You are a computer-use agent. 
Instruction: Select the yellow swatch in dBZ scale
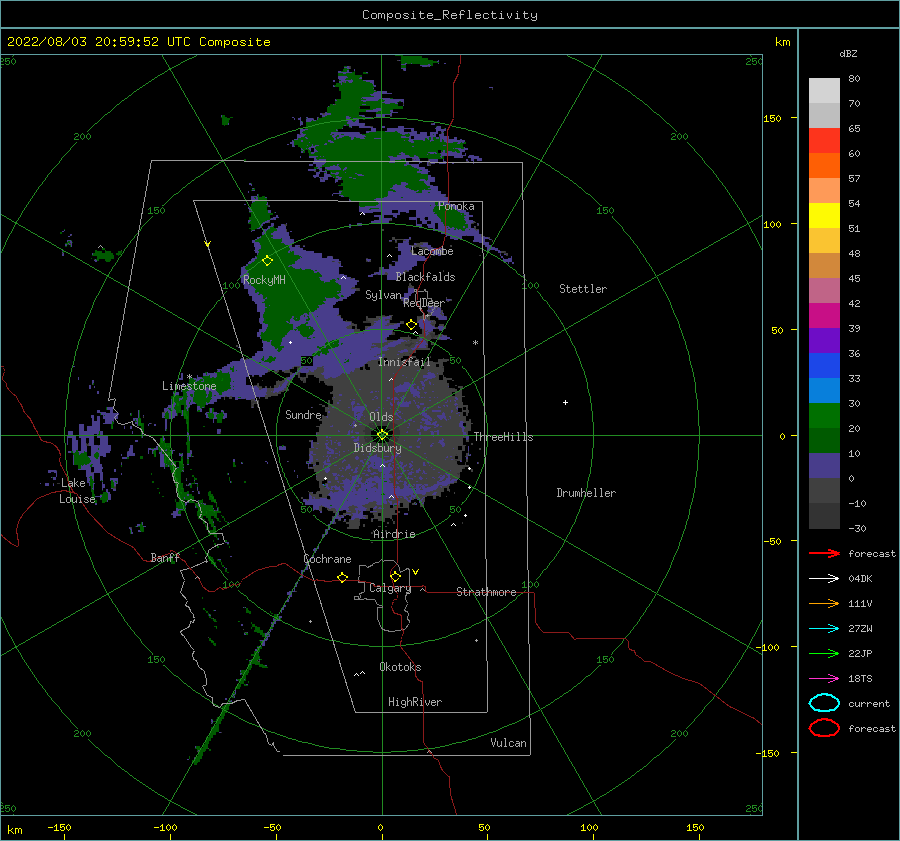[824, 215]
